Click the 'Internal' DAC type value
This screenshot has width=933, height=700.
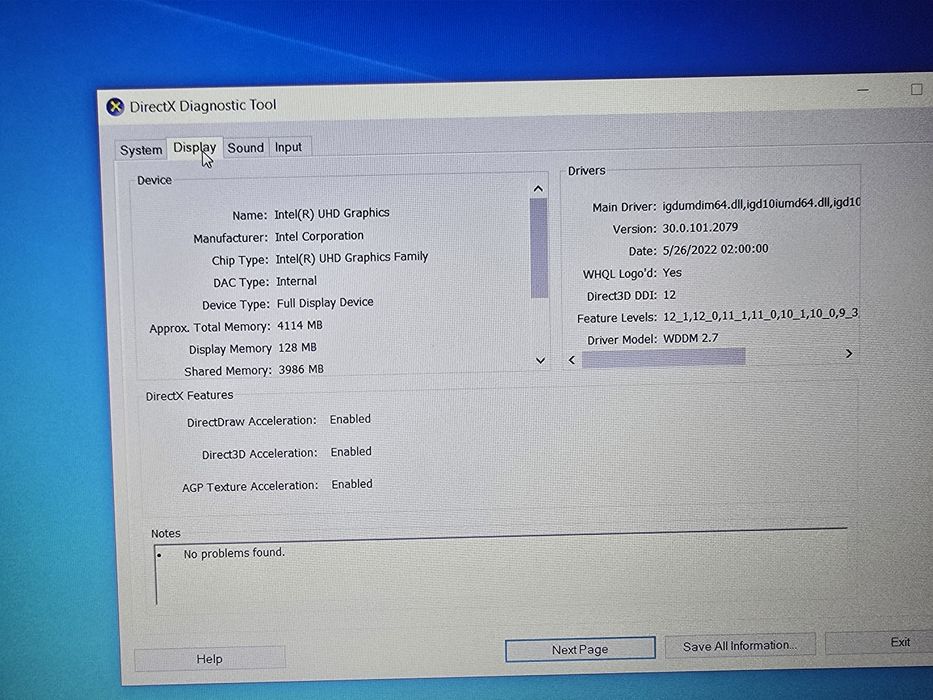pos(296,281)
